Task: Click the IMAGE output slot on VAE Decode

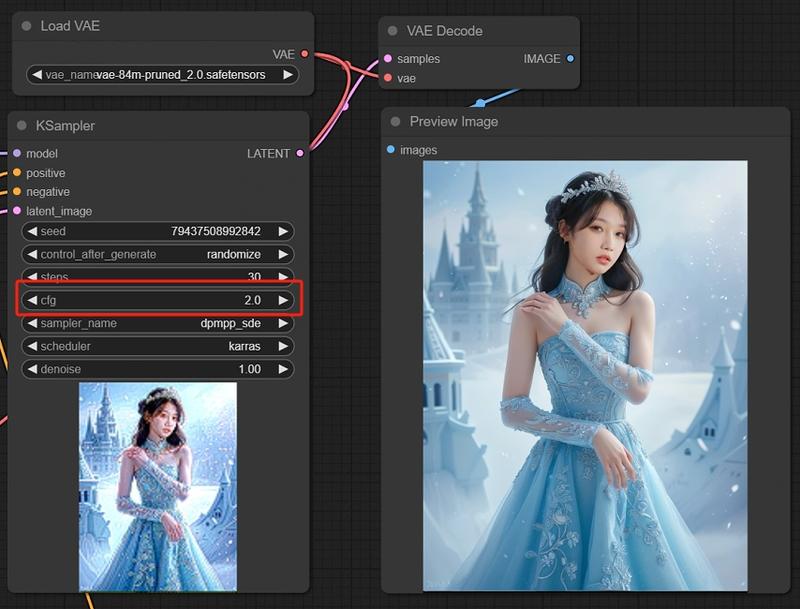Action: 568,59
